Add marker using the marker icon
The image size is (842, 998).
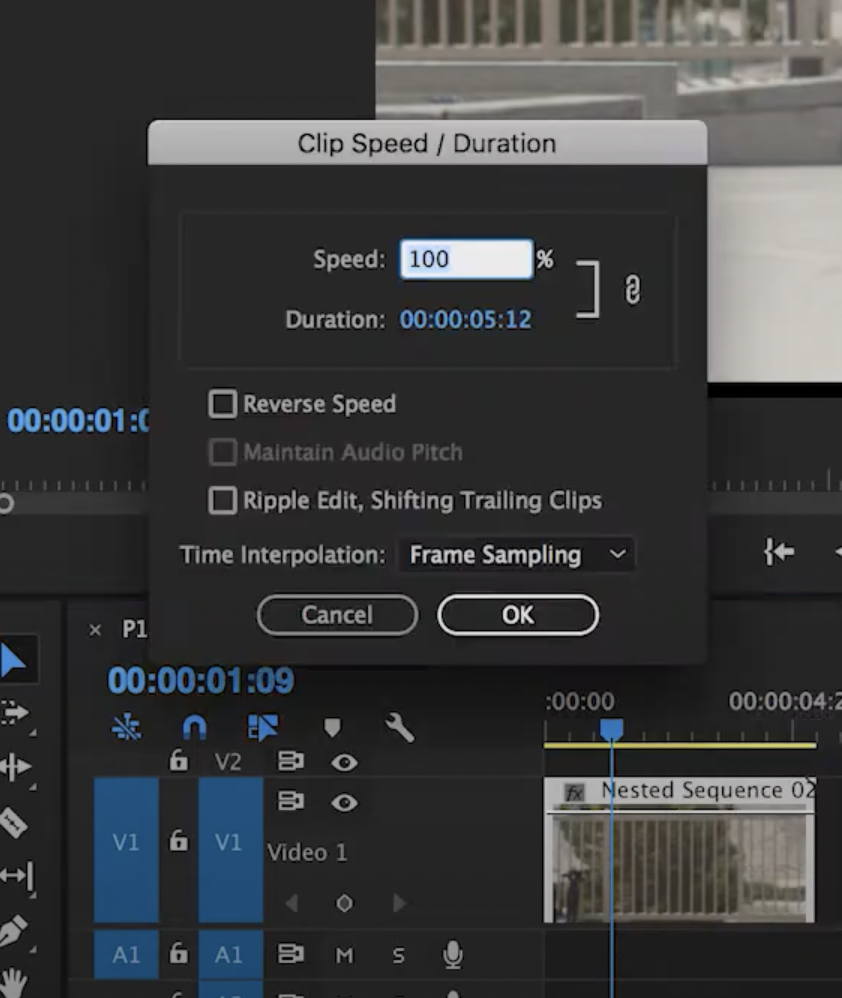pyautogui.click(x=333, y=728)
